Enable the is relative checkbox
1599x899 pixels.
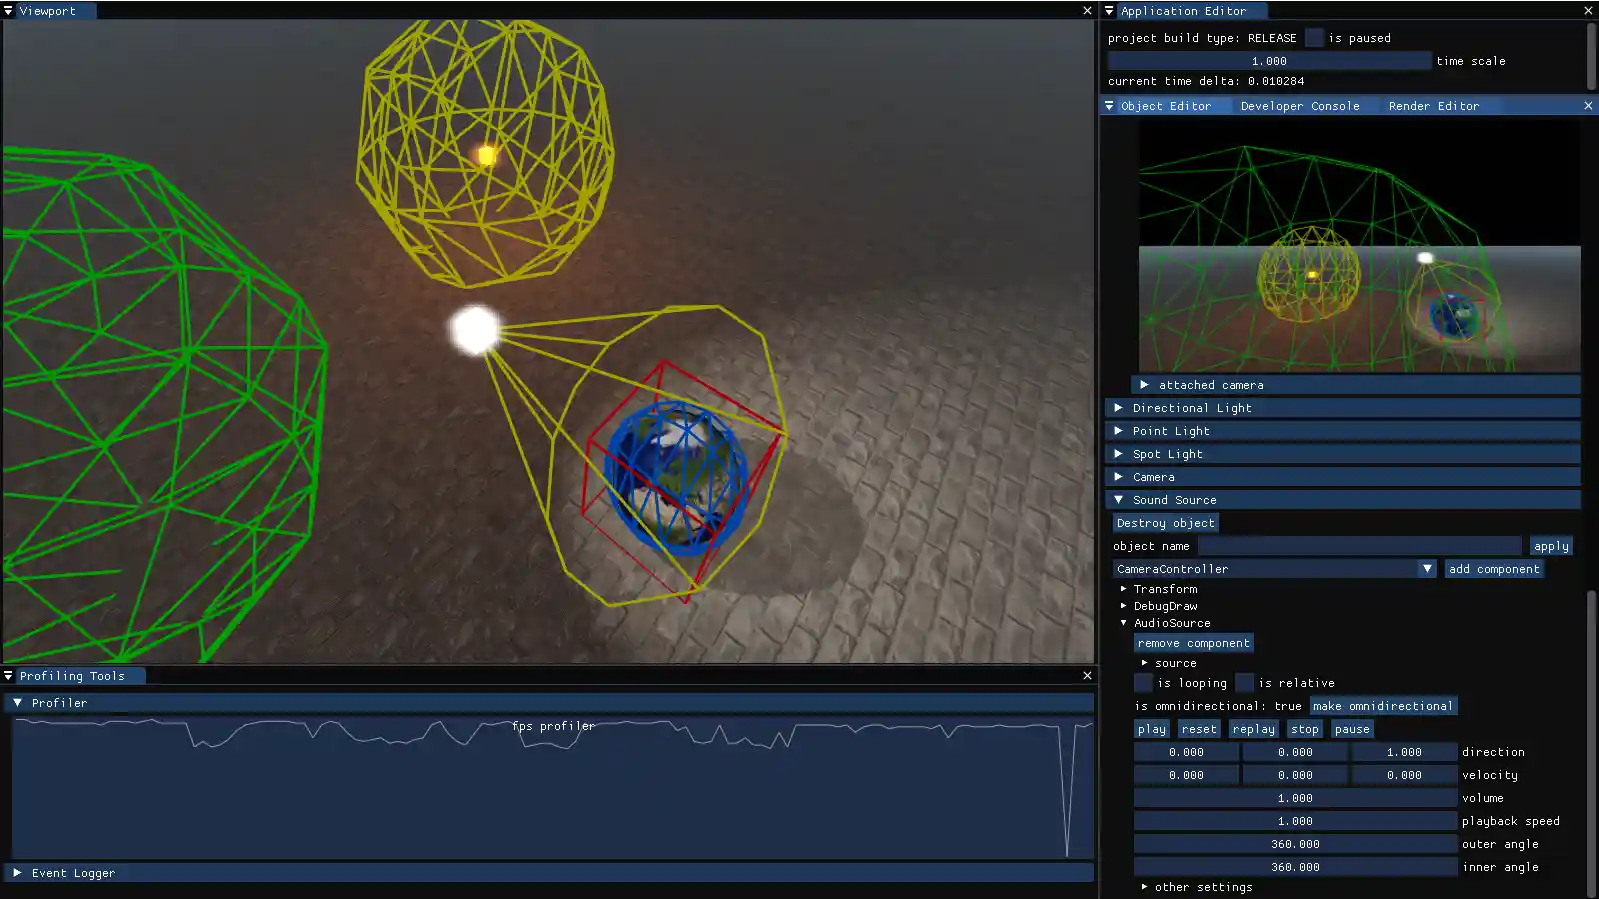(x=1244, y=683)
